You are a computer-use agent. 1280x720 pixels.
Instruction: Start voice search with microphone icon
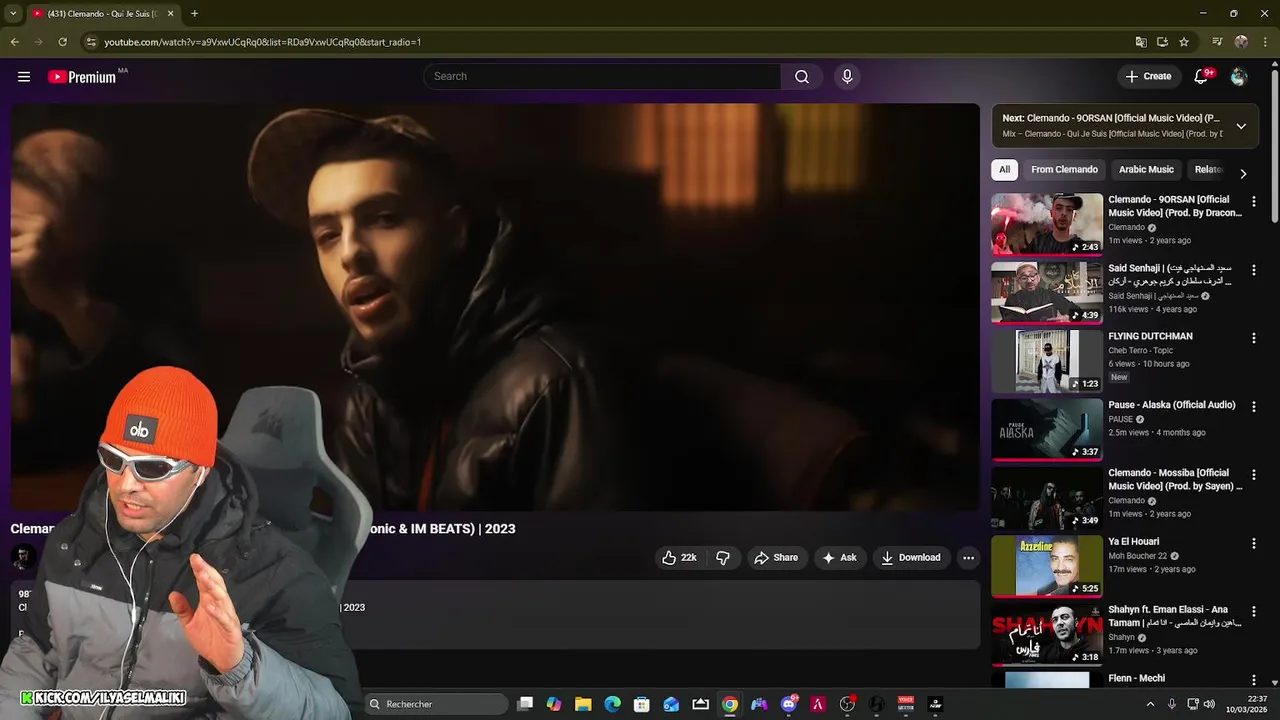point(847,77)
